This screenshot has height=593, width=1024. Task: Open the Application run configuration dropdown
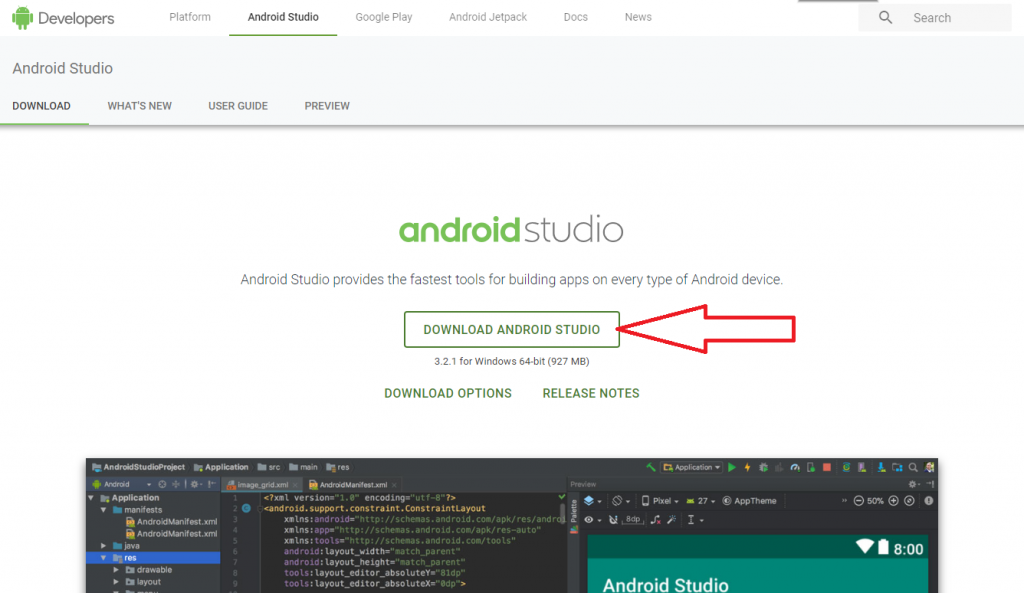click(692, 467)
